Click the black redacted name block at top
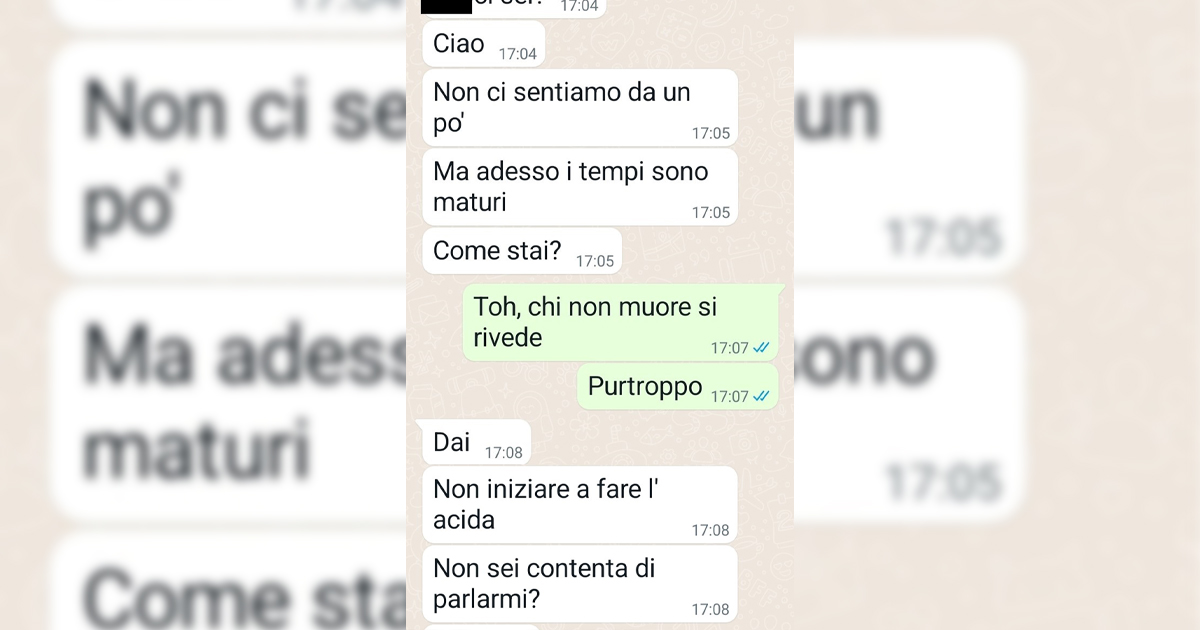 tap(447, 6)
